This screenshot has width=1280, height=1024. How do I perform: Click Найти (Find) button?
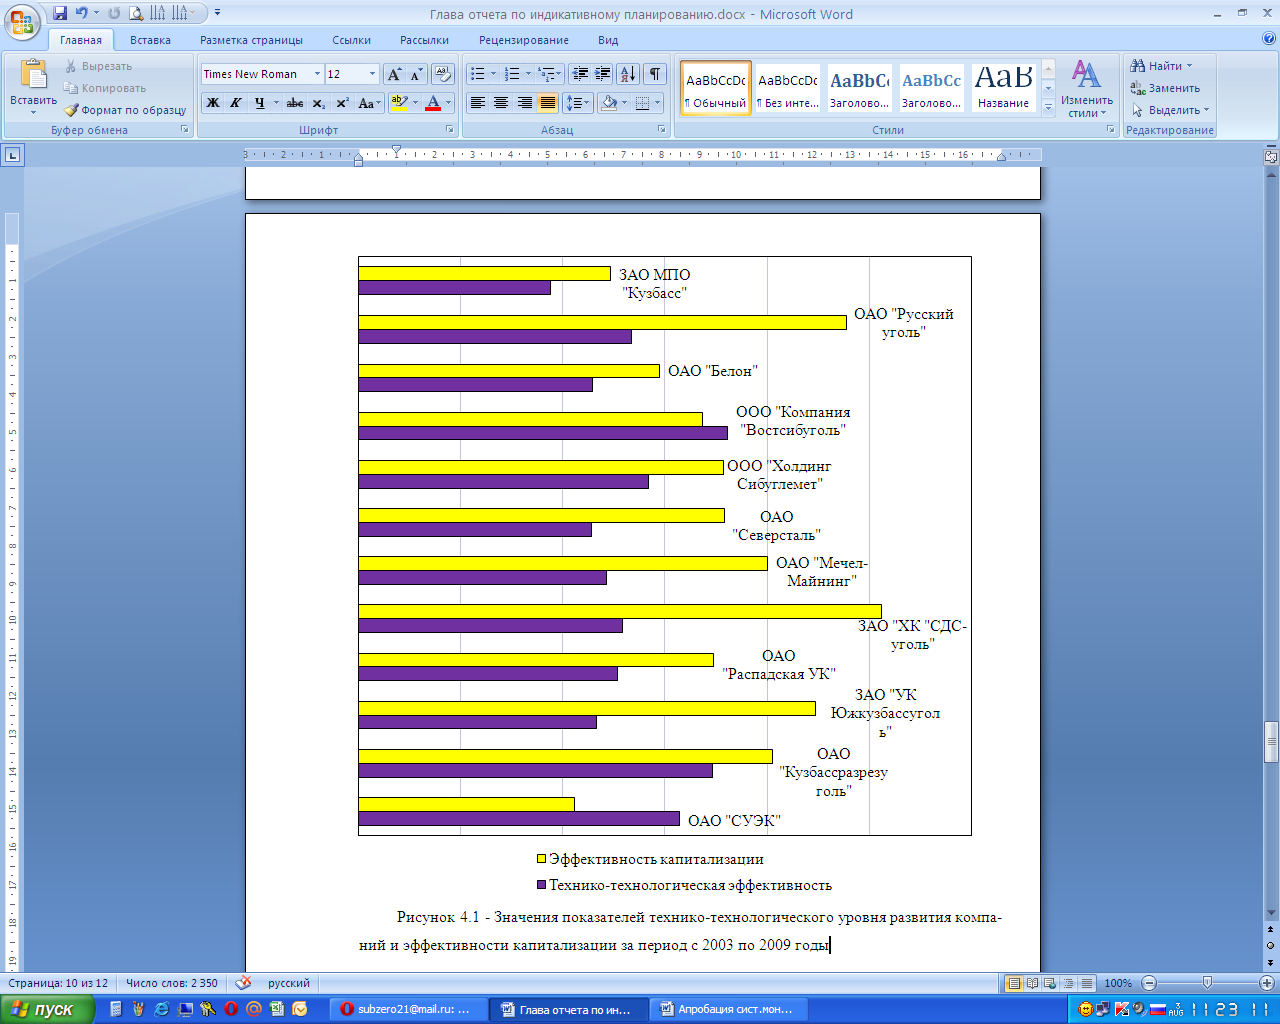pyautogui.click(x=1161, y=66)
